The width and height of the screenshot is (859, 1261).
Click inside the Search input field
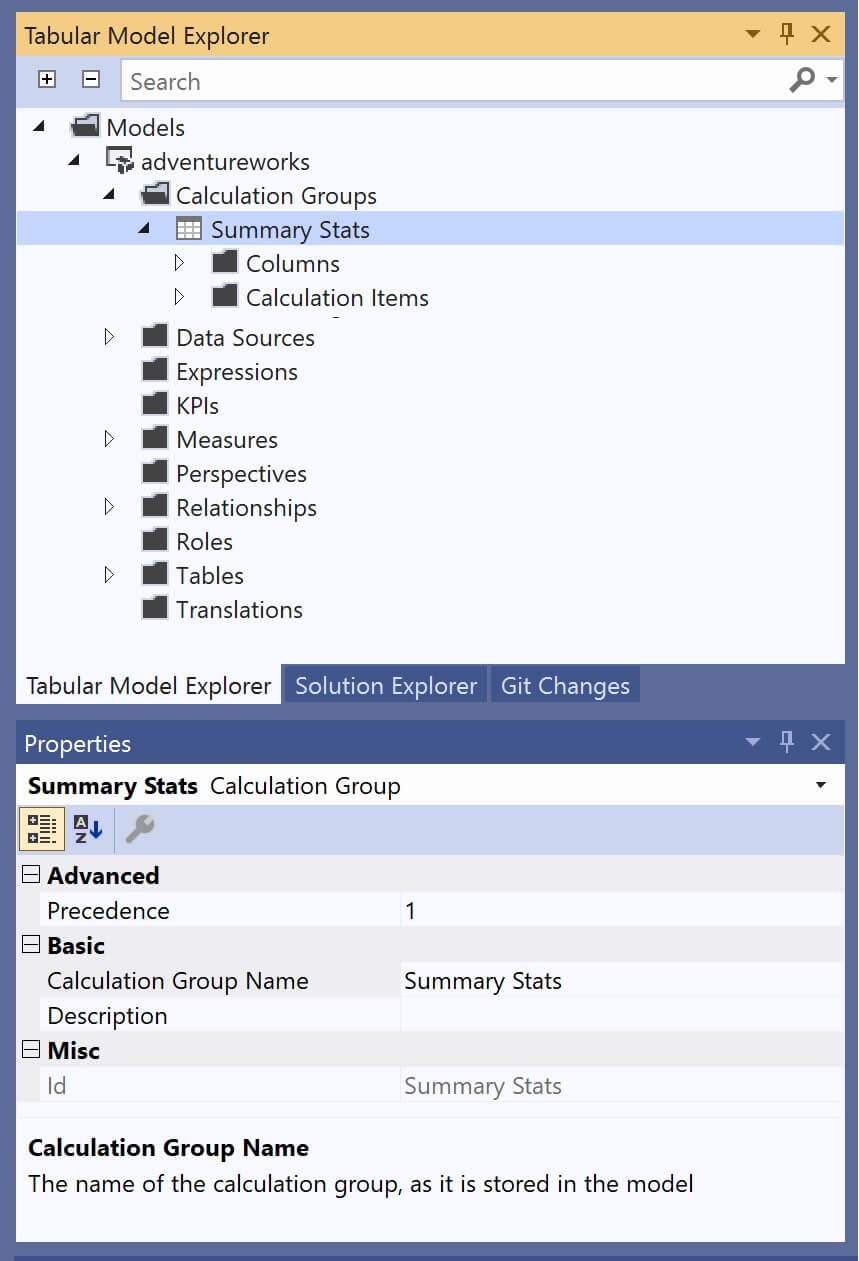point(400,80)
